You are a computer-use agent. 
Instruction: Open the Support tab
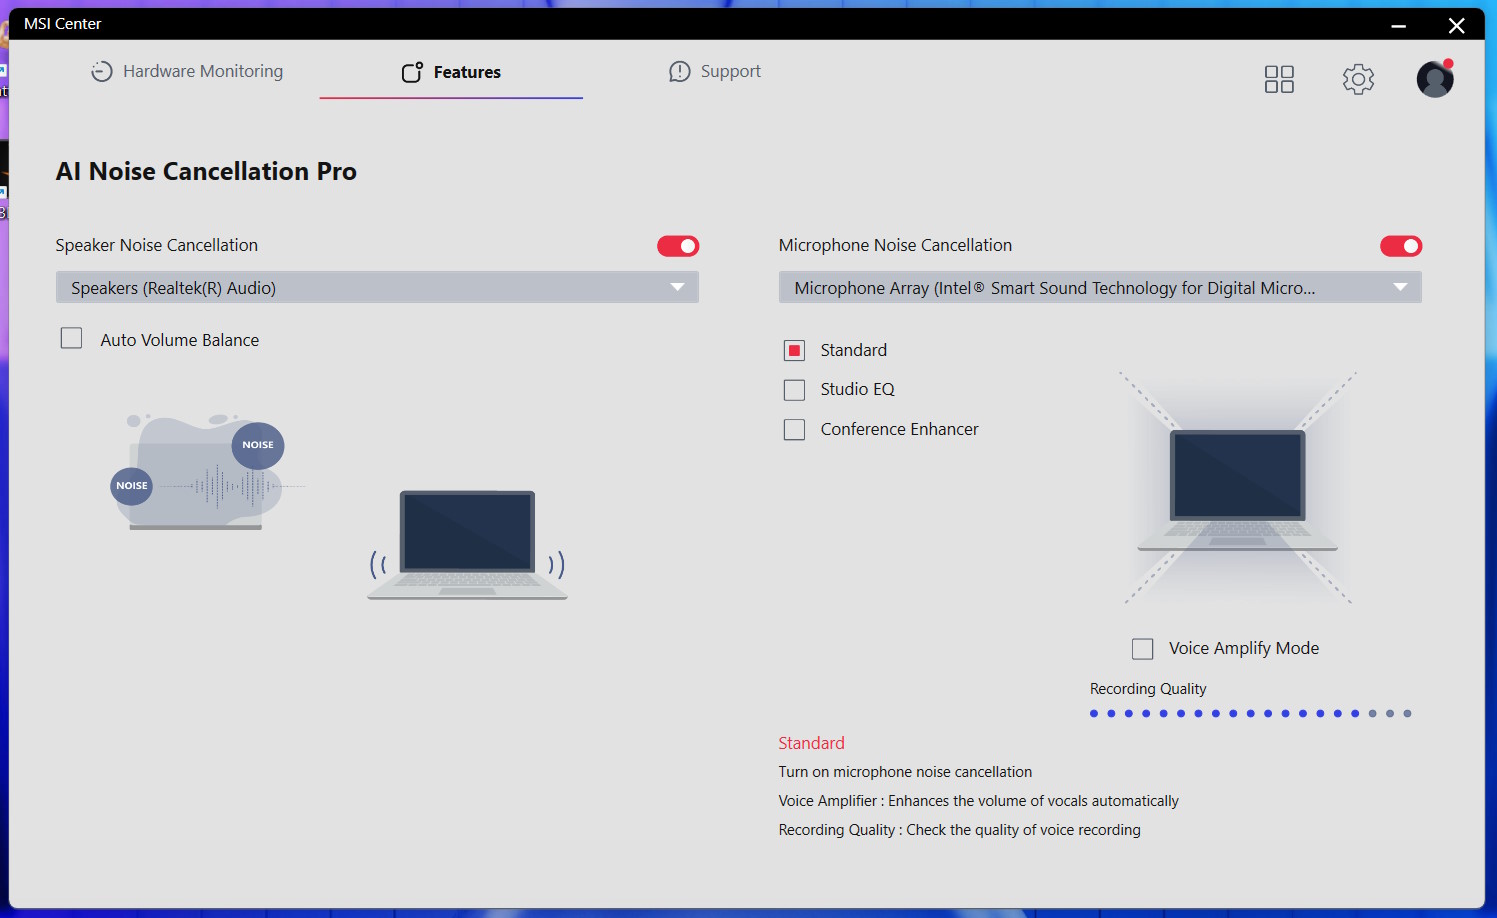pyautogui.click(x=715, y=71)
